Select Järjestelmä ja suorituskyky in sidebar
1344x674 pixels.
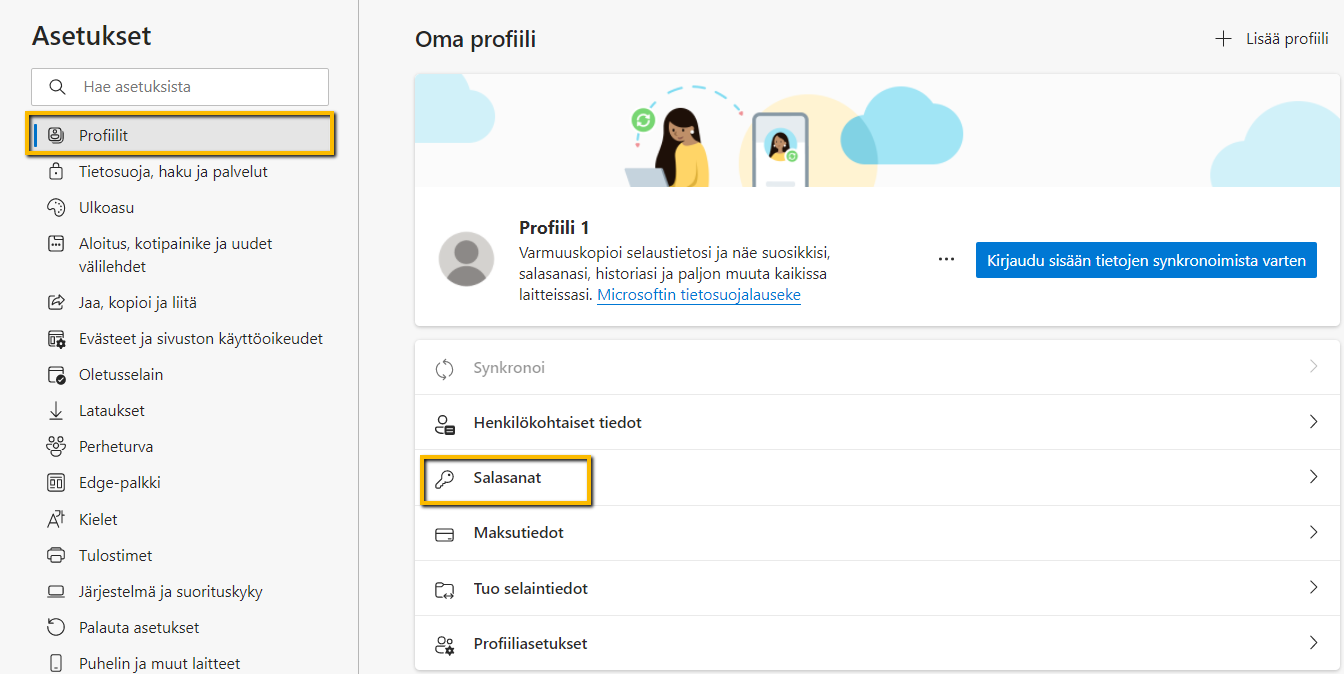pyautogui.click(x=170, y=592)
